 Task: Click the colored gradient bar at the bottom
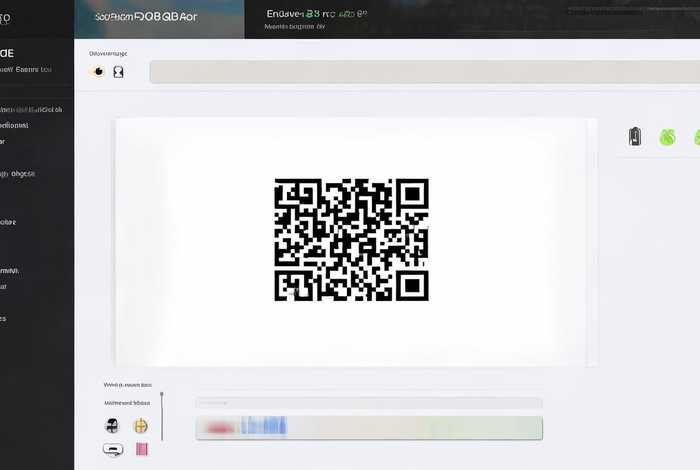pyautogui.click(x=369, y=427)
